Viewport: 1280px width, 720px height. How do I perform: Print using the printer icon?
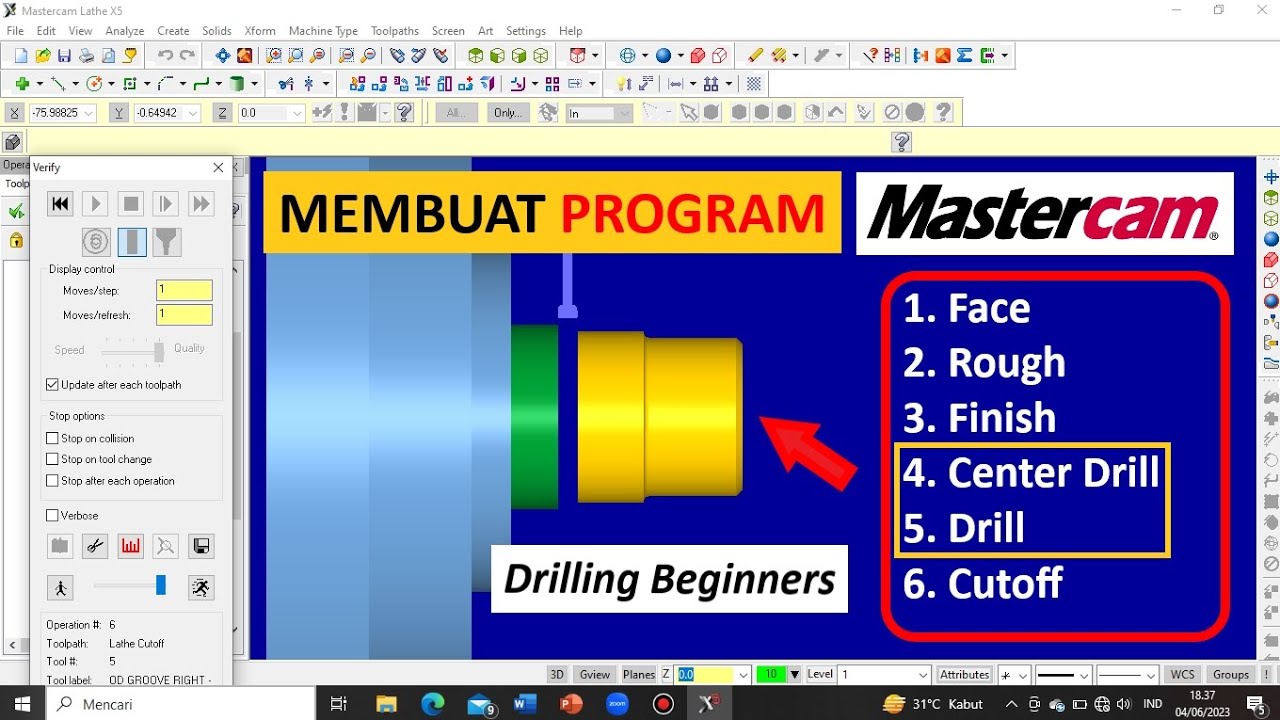point(86,56)
